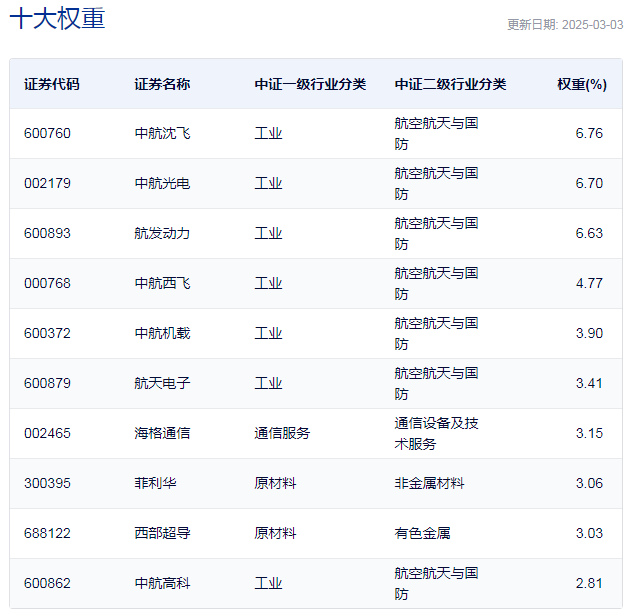Select security code 688122
The image size is (630, 616).
[x=47, y=533]
